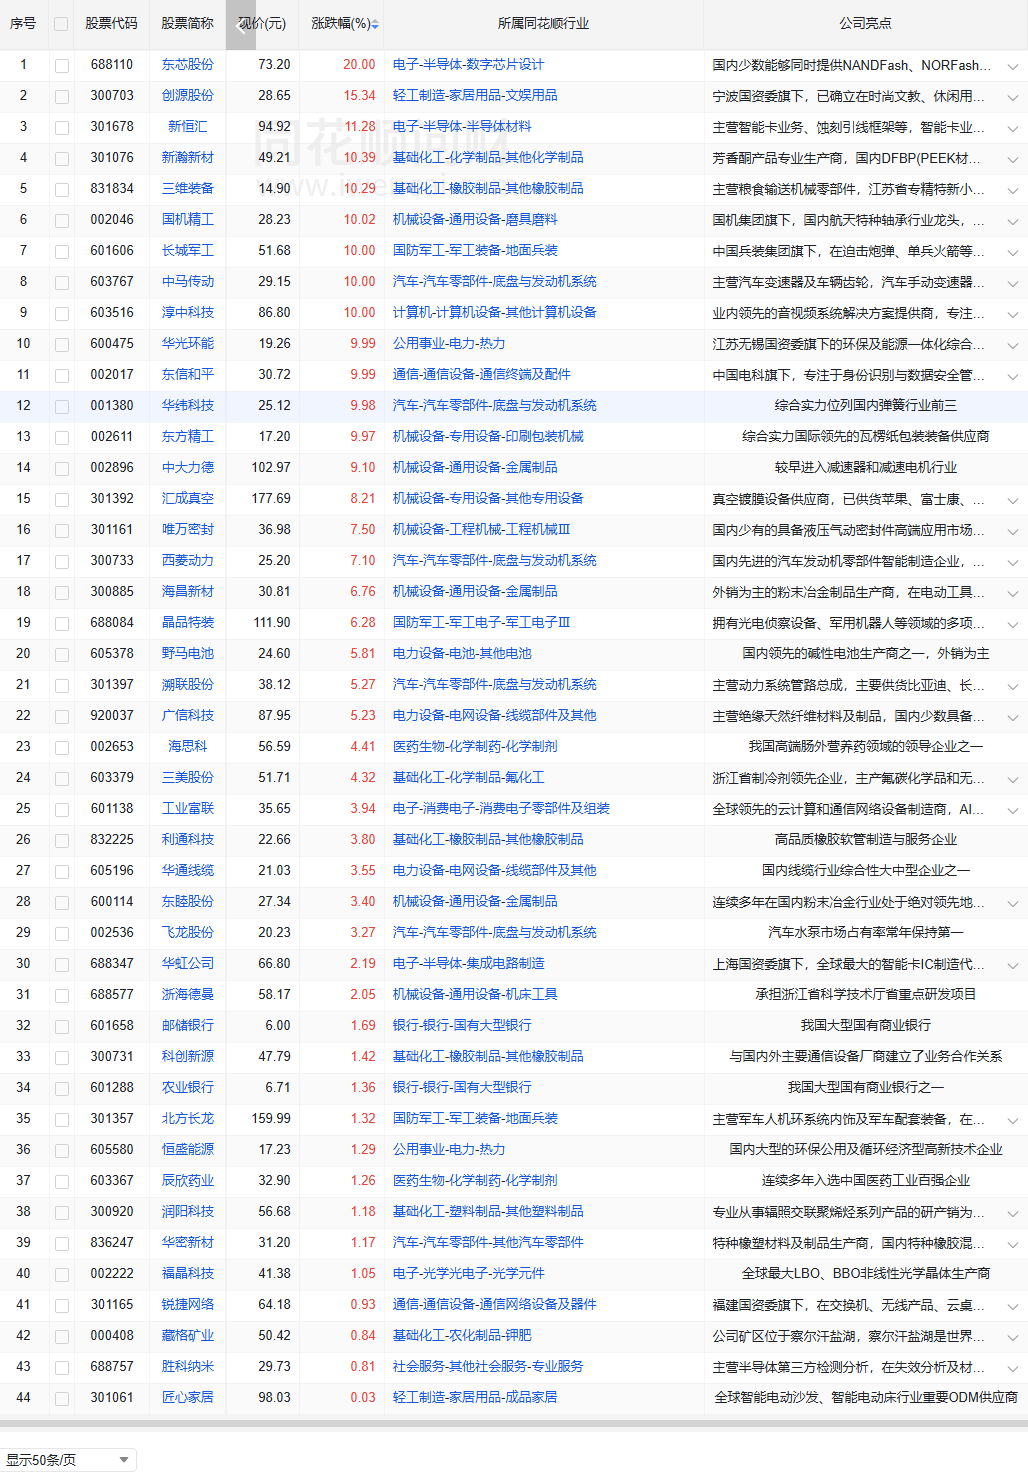Click the 公司亮点 column header
The height and width of the screenshot is (1478, 1028).
coord(865,23)
